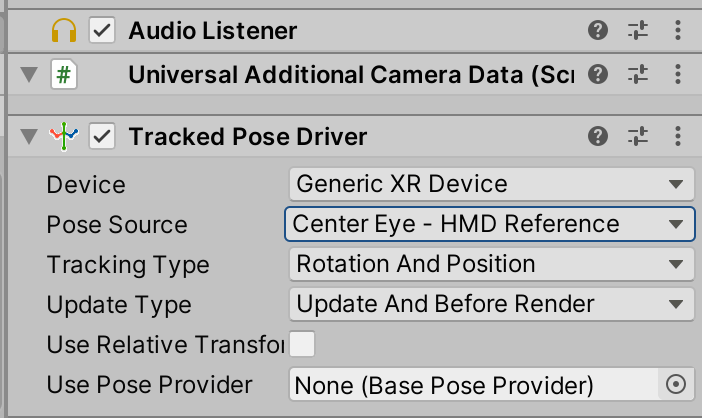Image resolution: width=702 pixels, height=418 pixels.
Task: Disable the Tracked Pose Driver checkbox
Action: [102, 136]
